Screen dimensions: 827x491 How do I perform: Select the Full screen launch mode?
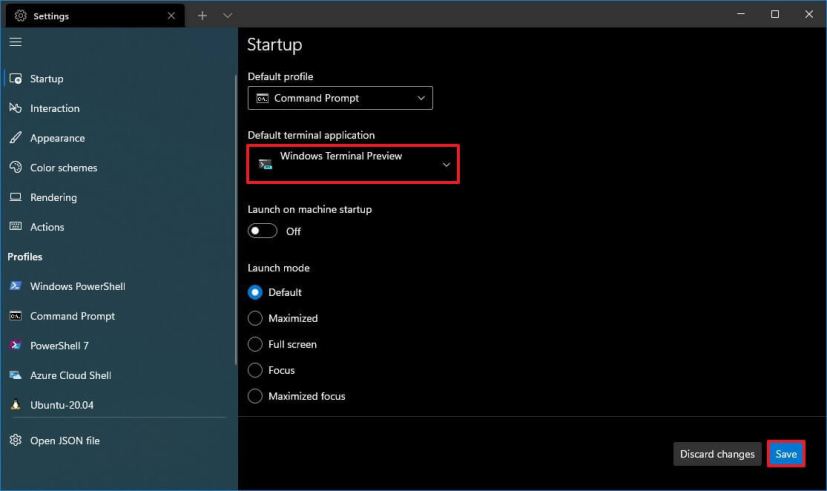click(x=255, y=344)
